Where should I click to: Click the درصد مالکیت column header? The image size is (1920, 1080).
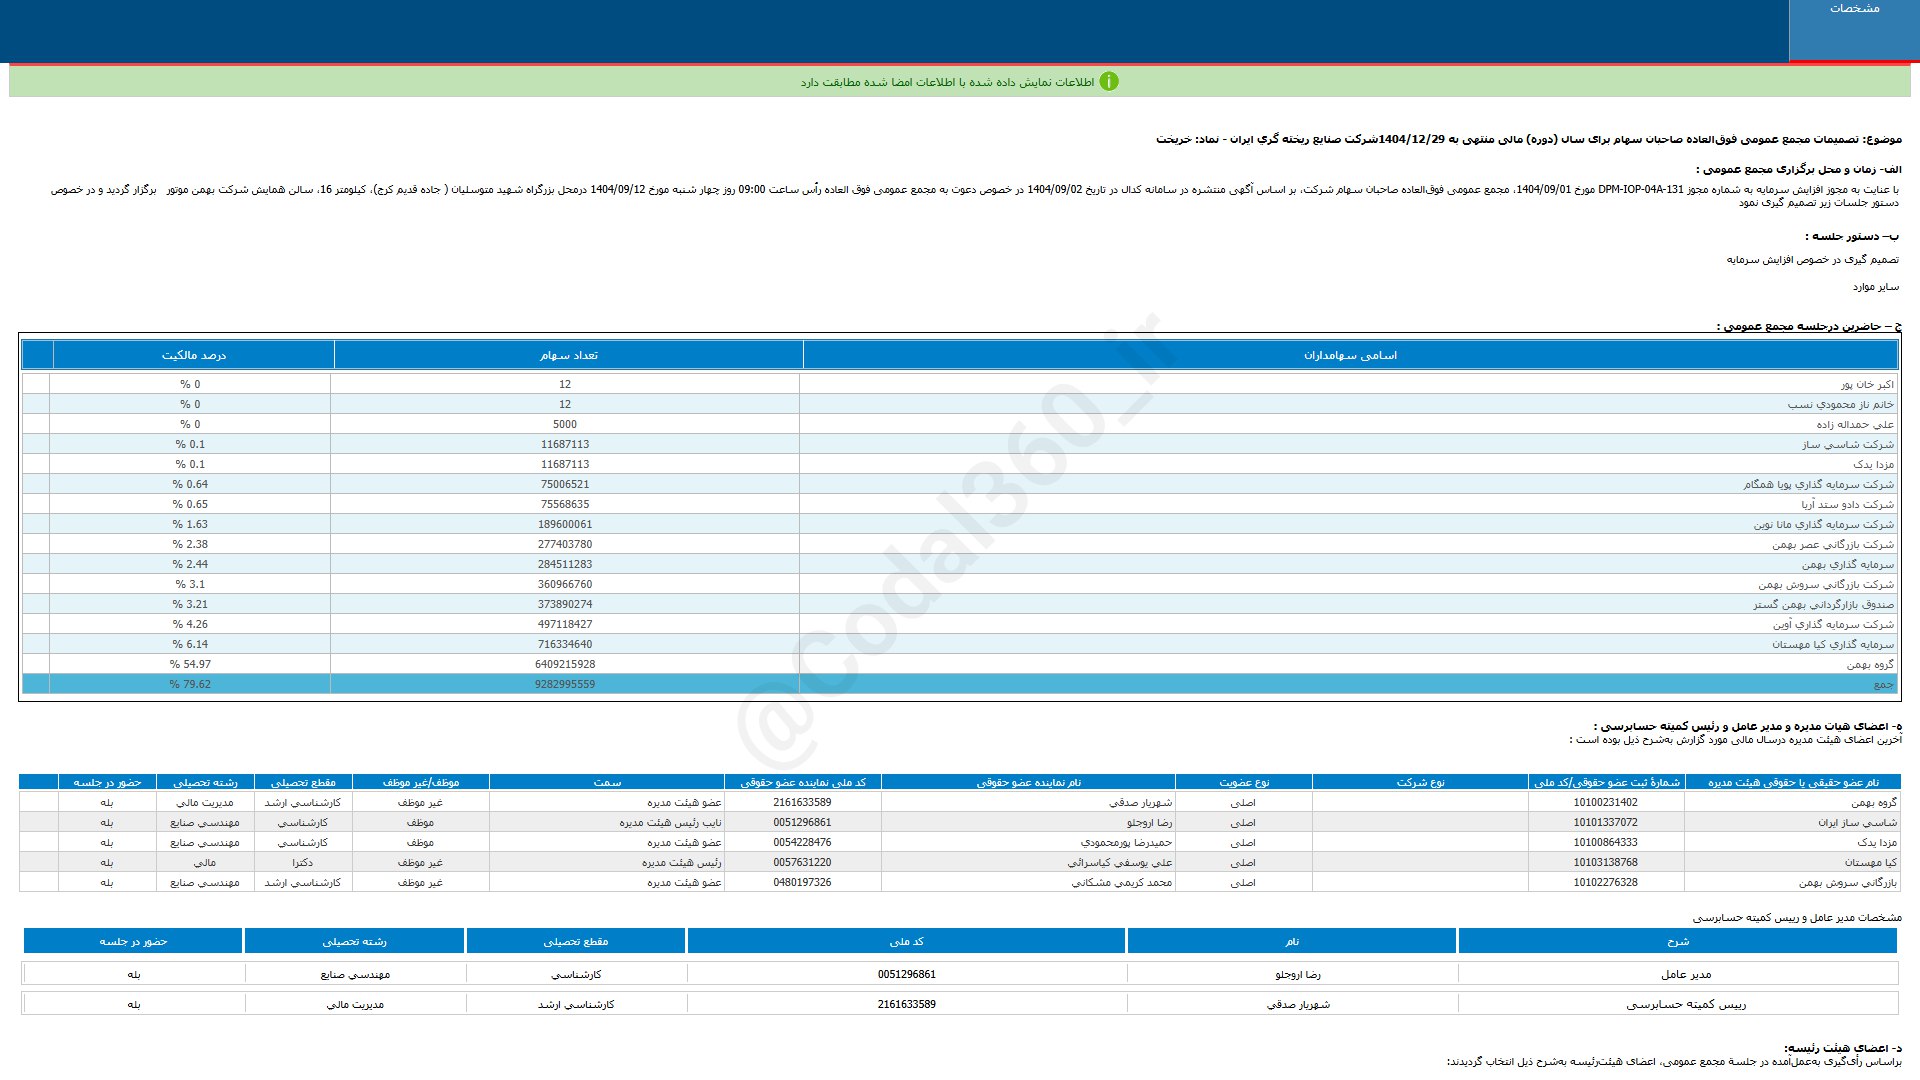point(193,356)
